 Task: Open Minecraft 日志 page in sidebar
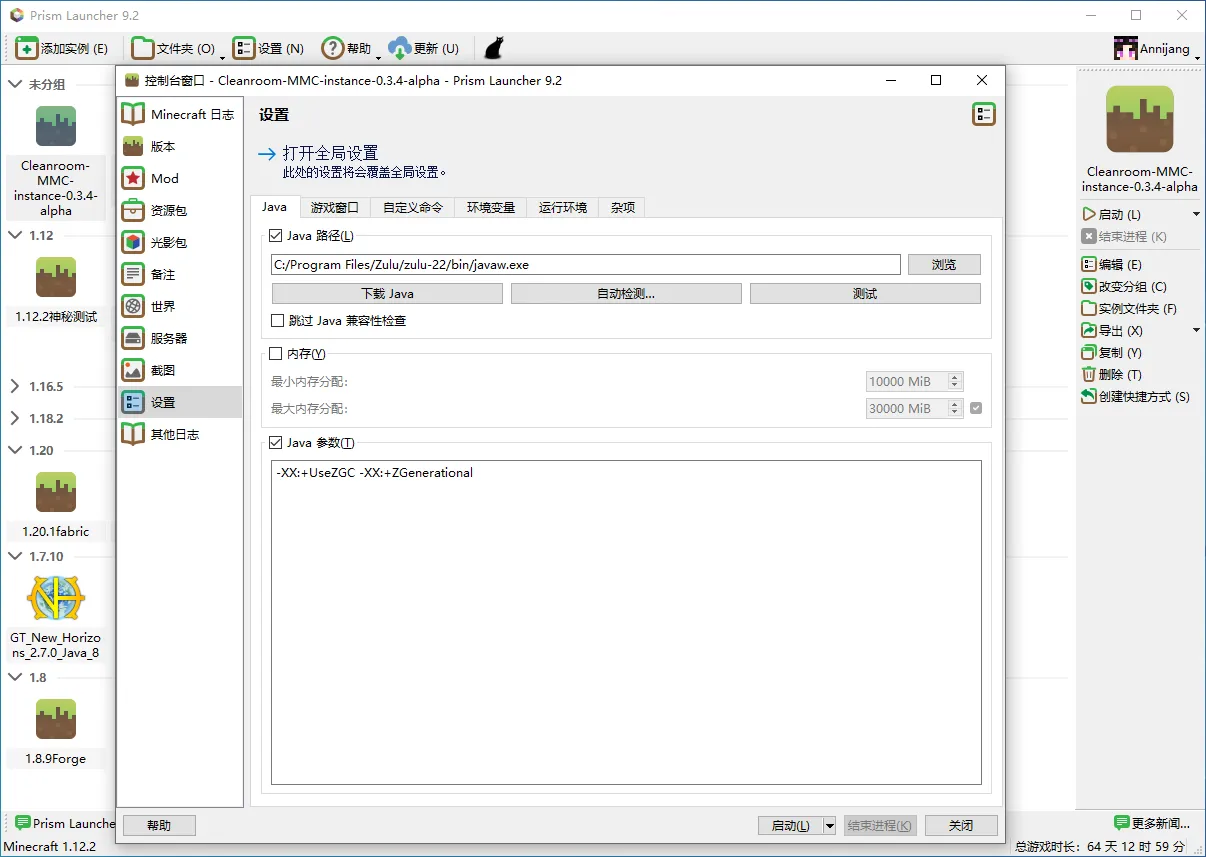tap(179, 114)
